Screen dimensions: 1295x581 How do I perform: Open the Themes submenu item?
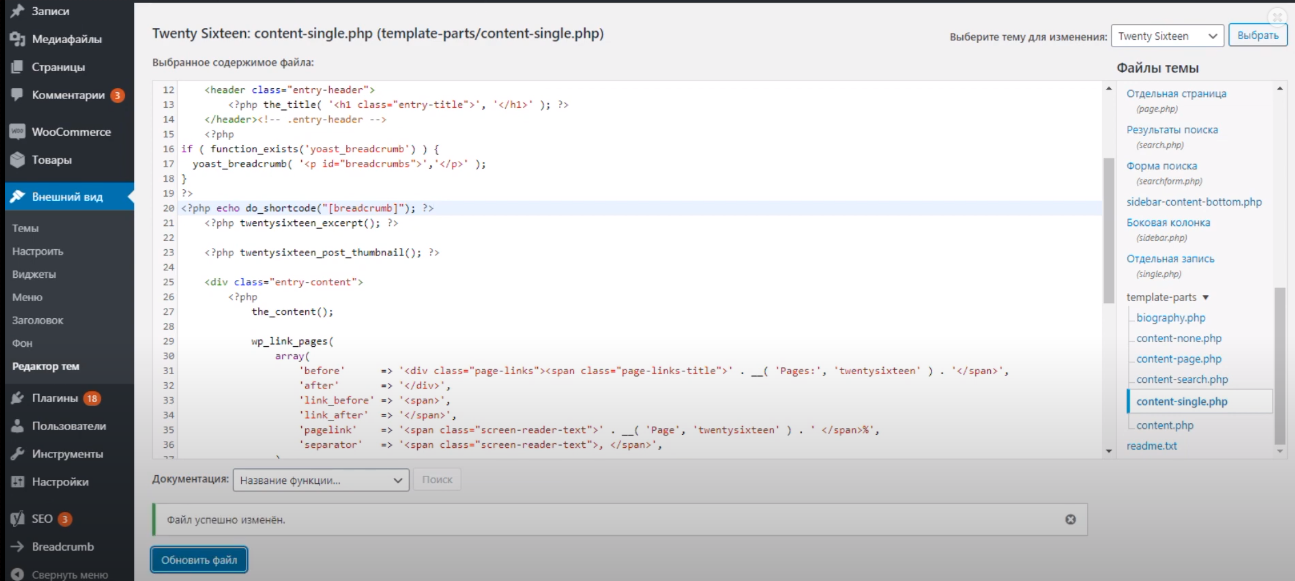tap(25, 229)
